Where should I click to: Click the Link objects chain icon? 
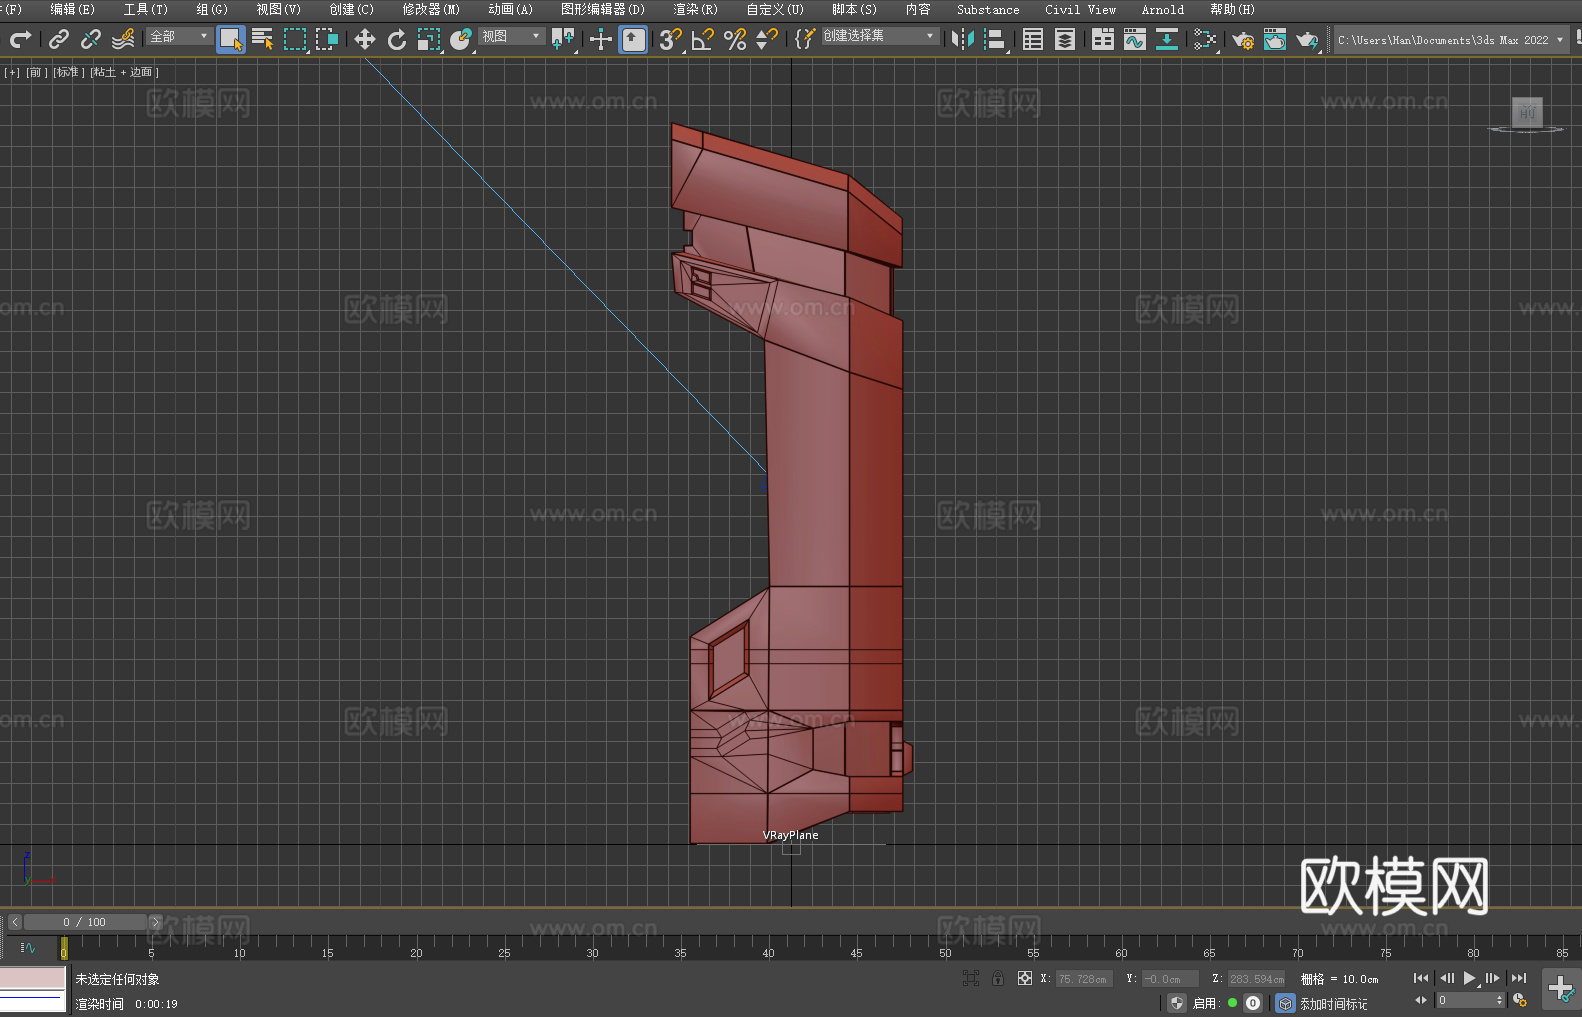pos(59,39)
